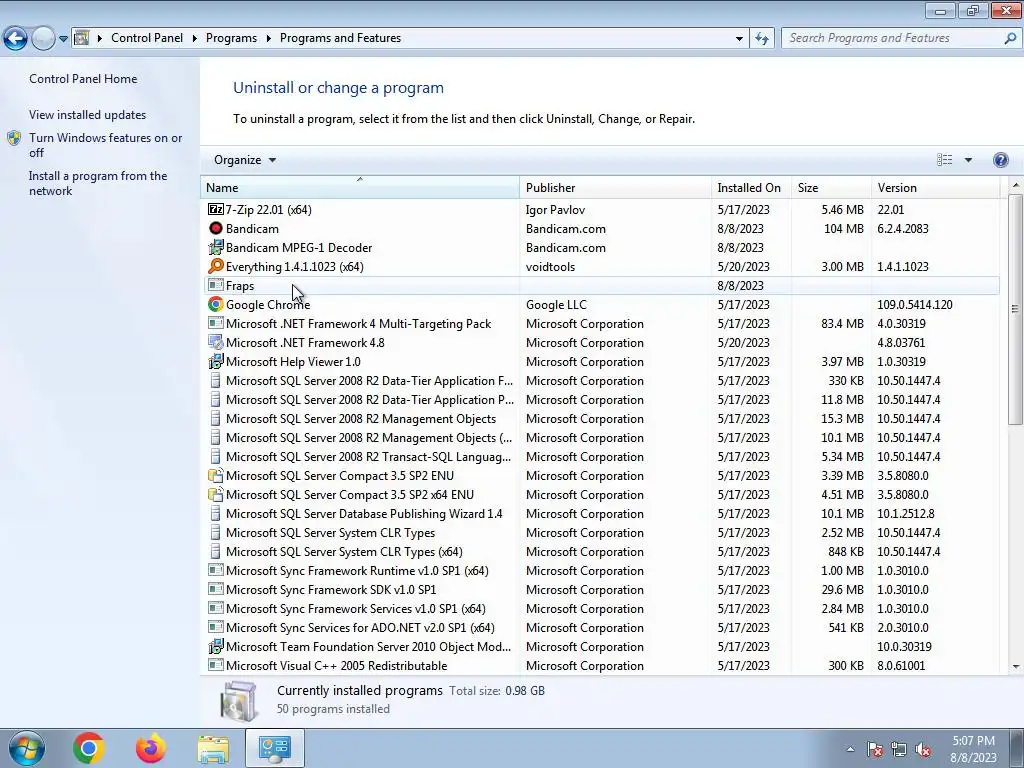Click the SQL Server Compact 3.5 SP2 x64 ENU icon
Image resolution: width=1024 pixels, height=768 pixels.
coord(216,494)
